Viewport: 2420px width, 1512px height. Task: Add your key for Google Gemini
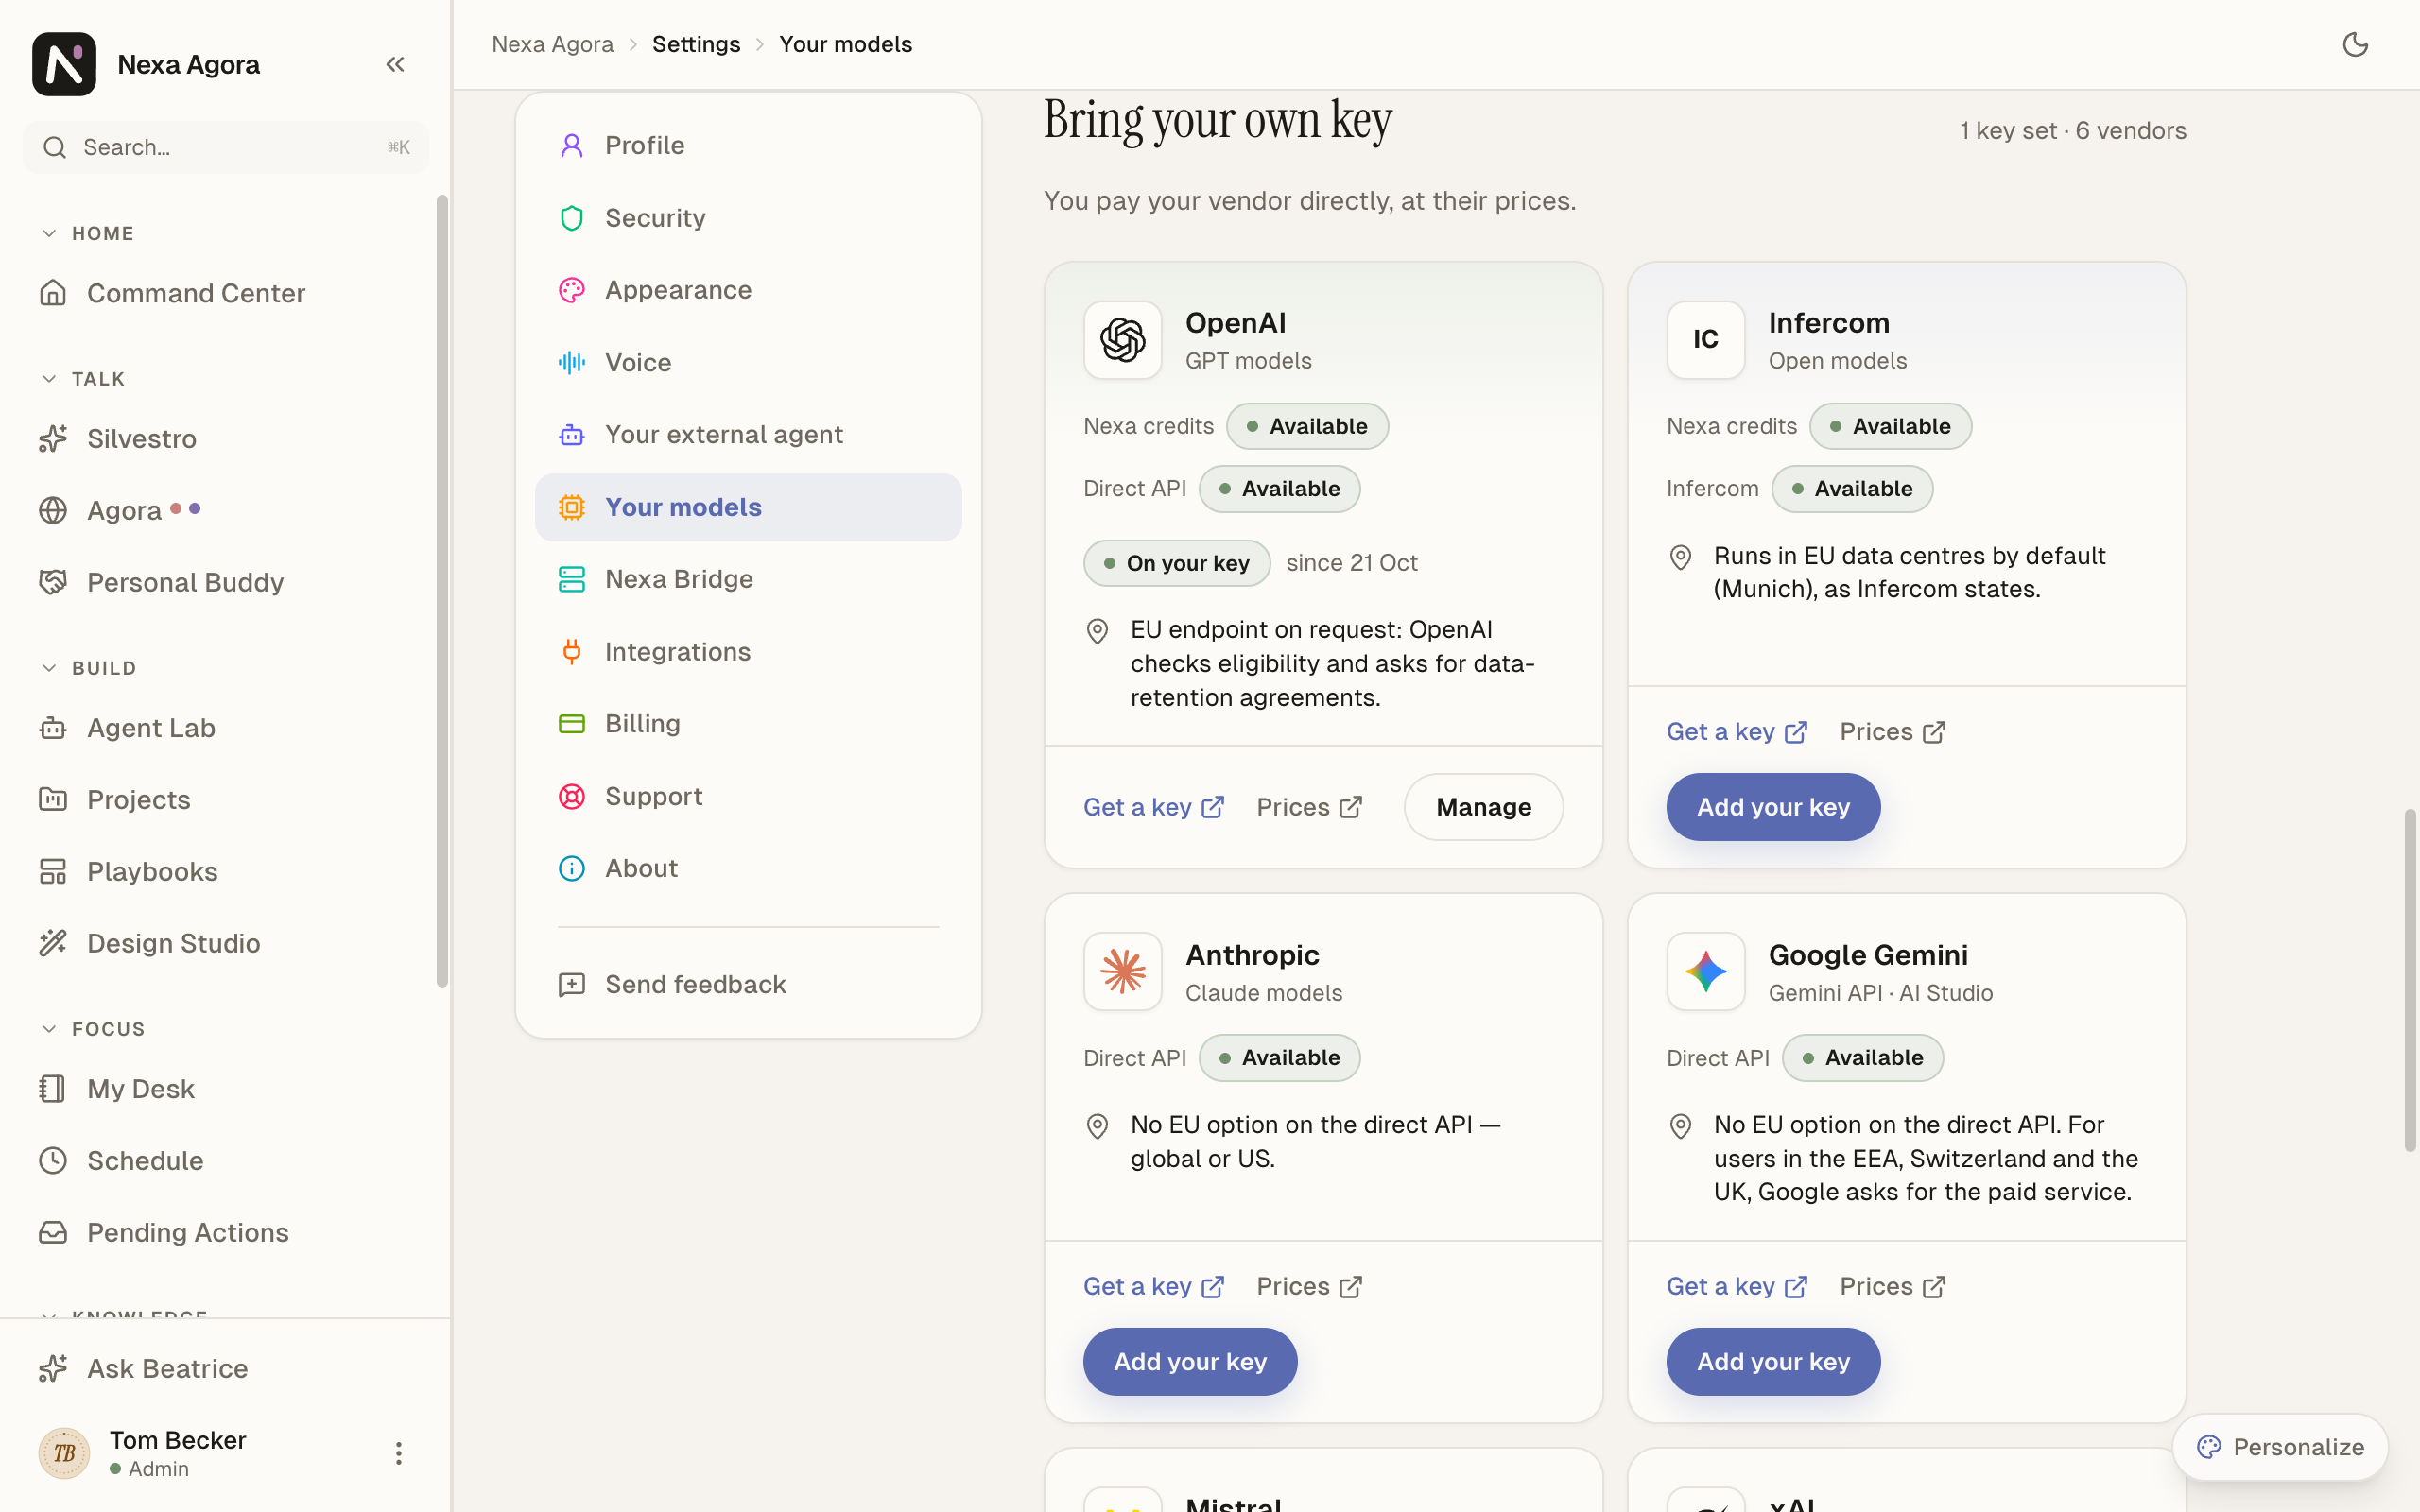(x=1773, y=1361)
